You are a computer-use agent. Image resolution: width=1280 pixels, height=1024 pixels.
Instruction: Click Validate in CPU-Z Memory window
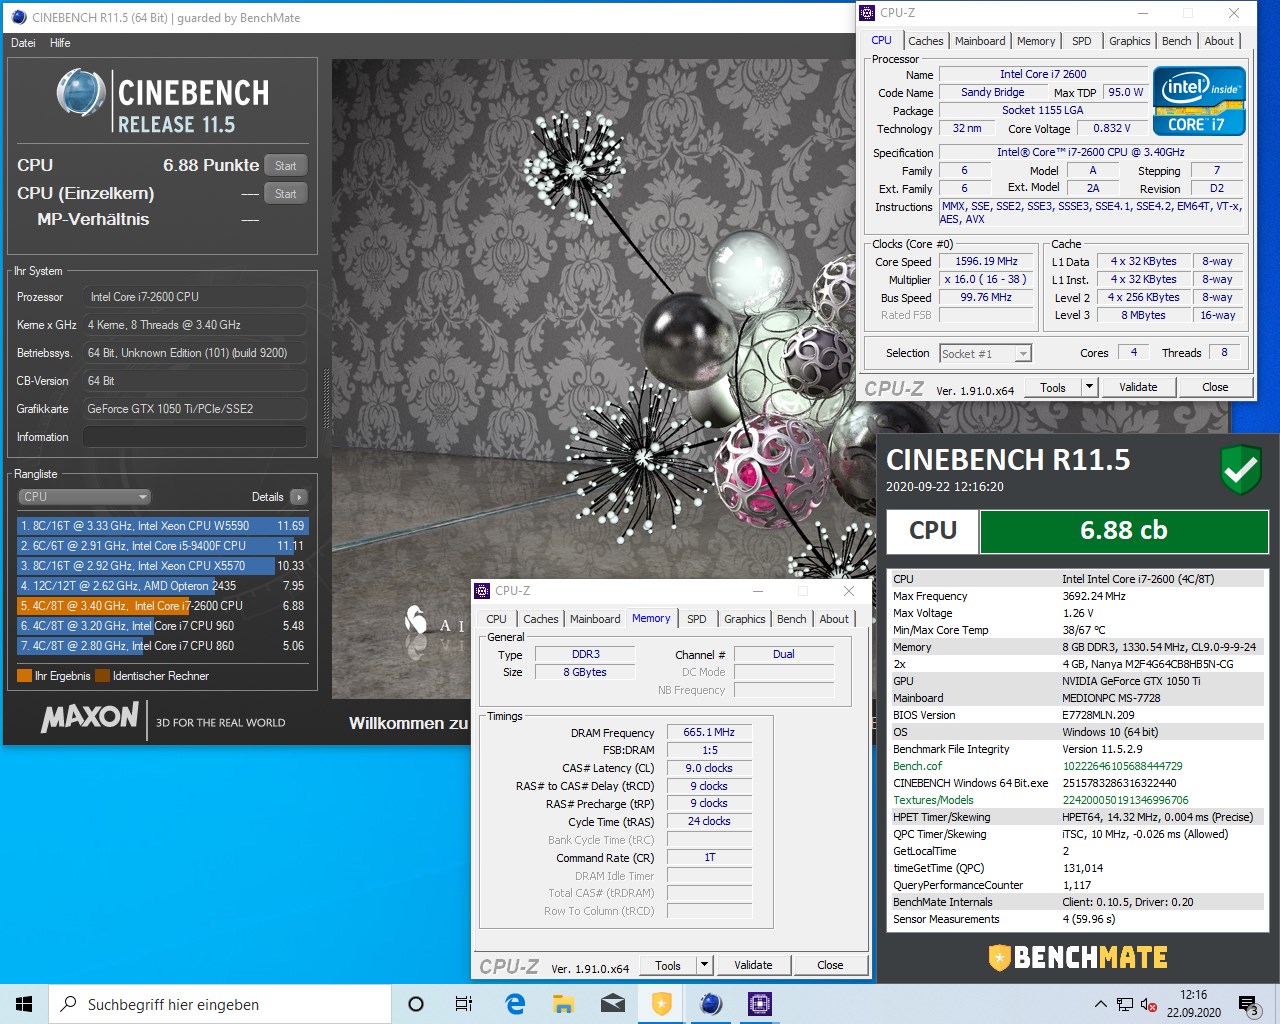pos(753,965)
